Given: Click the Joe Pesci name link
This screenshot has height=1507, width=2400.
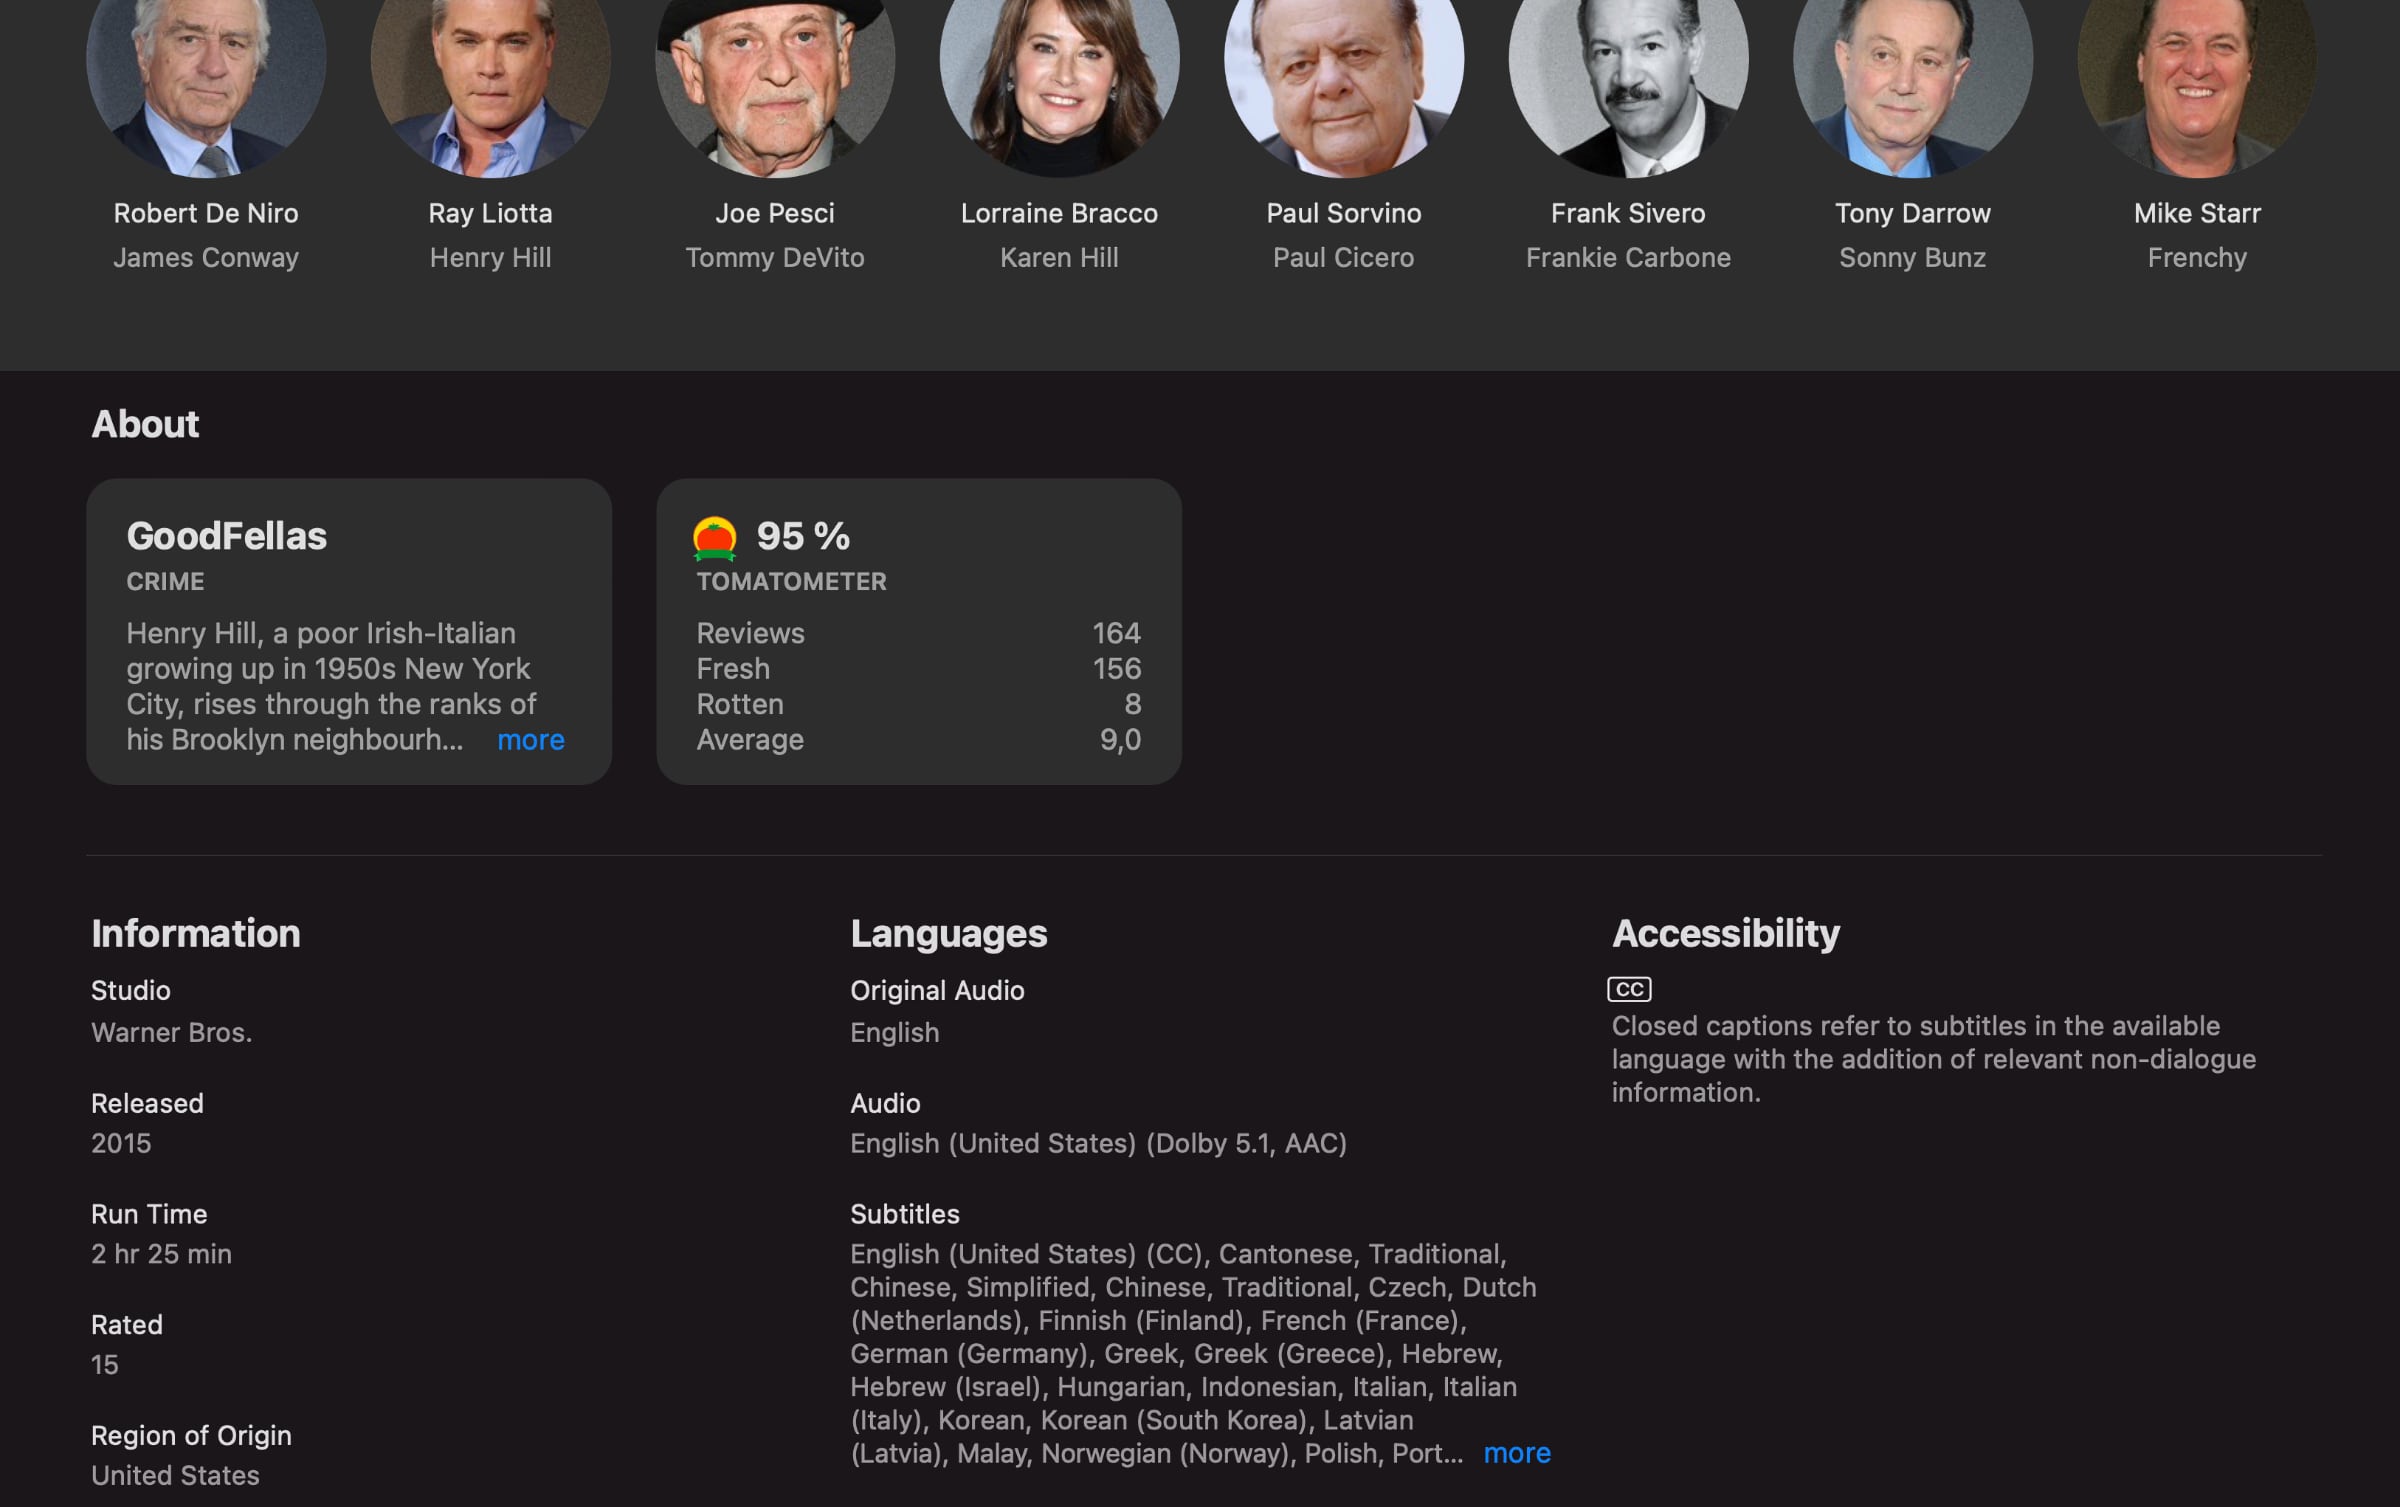Looking at the screenshot, I should click(x=775, y=213).
